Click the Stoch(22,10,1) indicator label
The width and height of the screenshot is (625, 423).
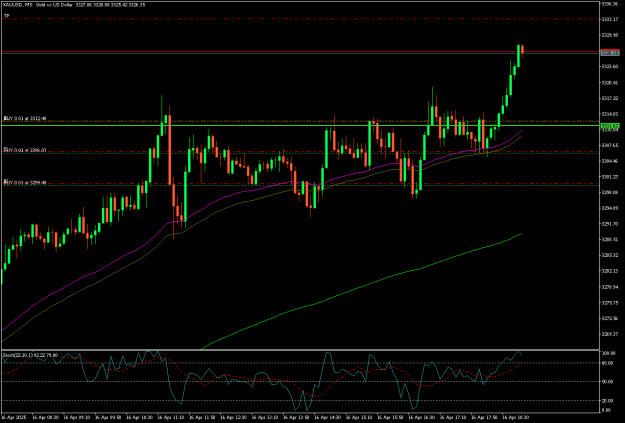pyautogui.click(x=30, y=355)
